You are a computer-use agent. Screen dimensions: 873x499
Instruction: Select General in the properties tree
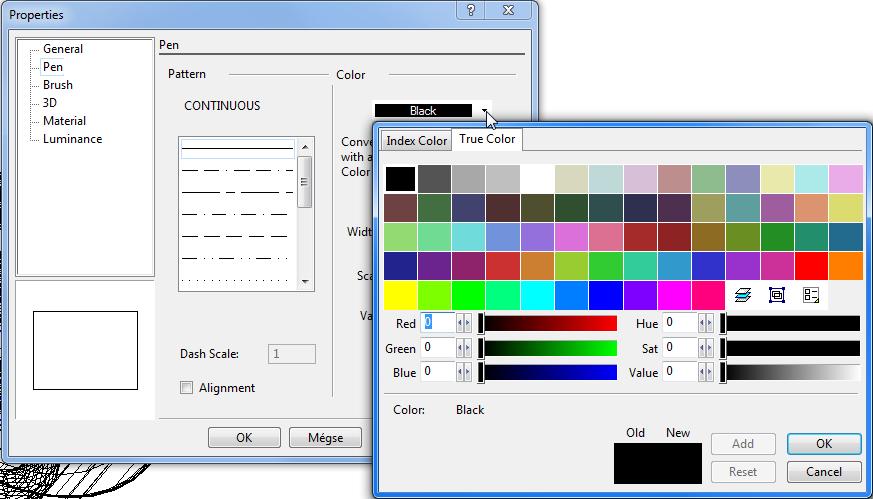pos(63,49)
